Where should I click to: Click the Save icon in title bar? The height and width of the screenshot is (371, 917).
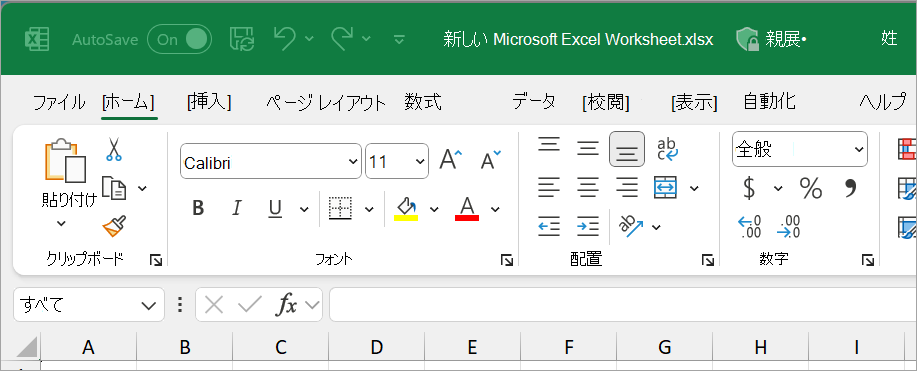(242, 39)
